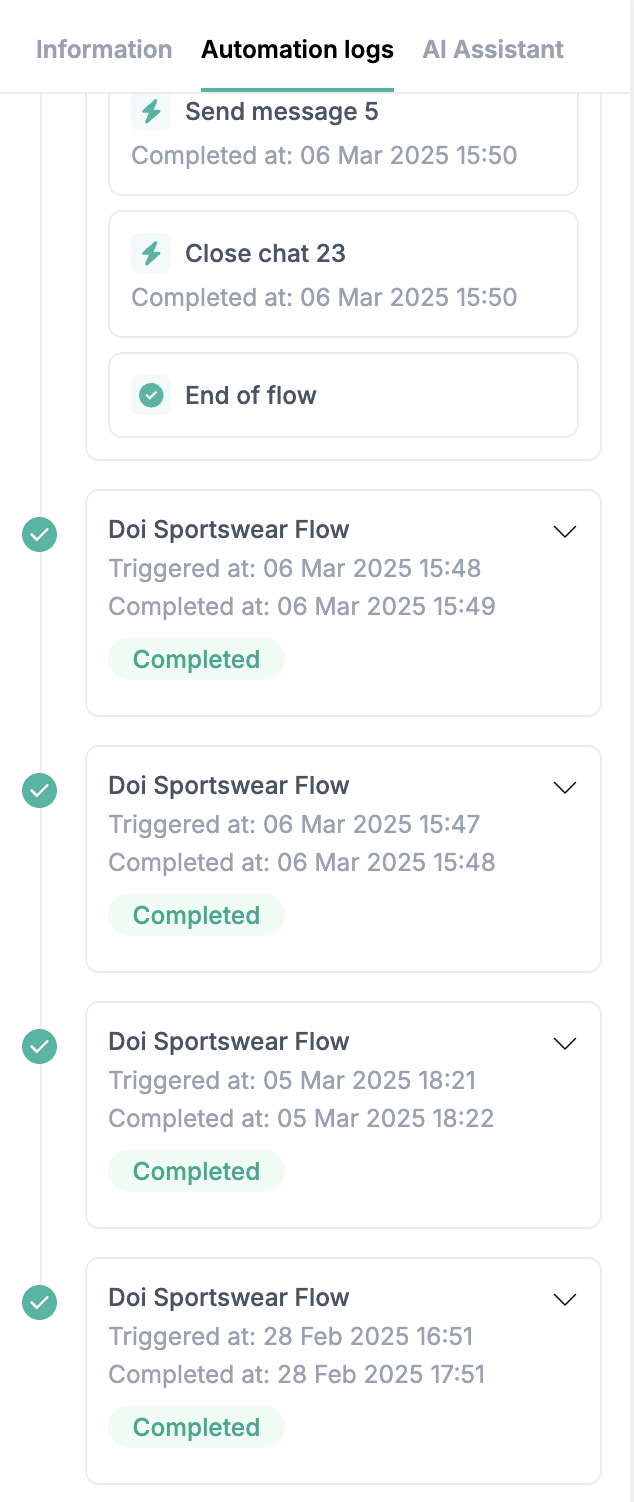Click Completed badge on 15:48 flow
Screen dimensions: 634x1502
coord(196,660)
